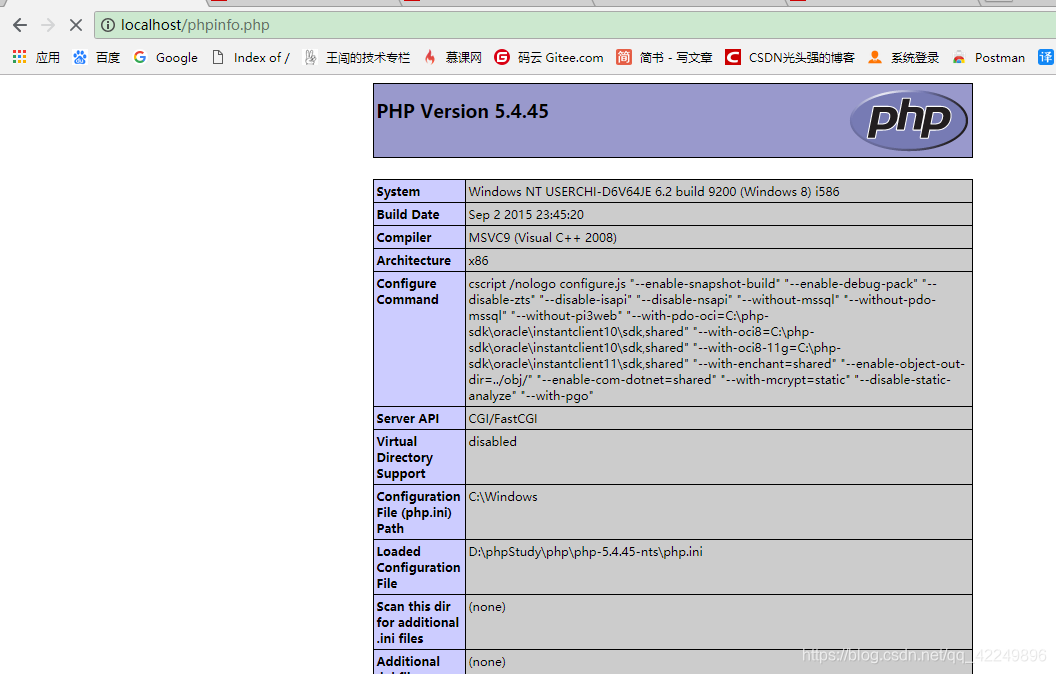Select the System row label
The image size is (1056, 674).
tap(398, 191)
